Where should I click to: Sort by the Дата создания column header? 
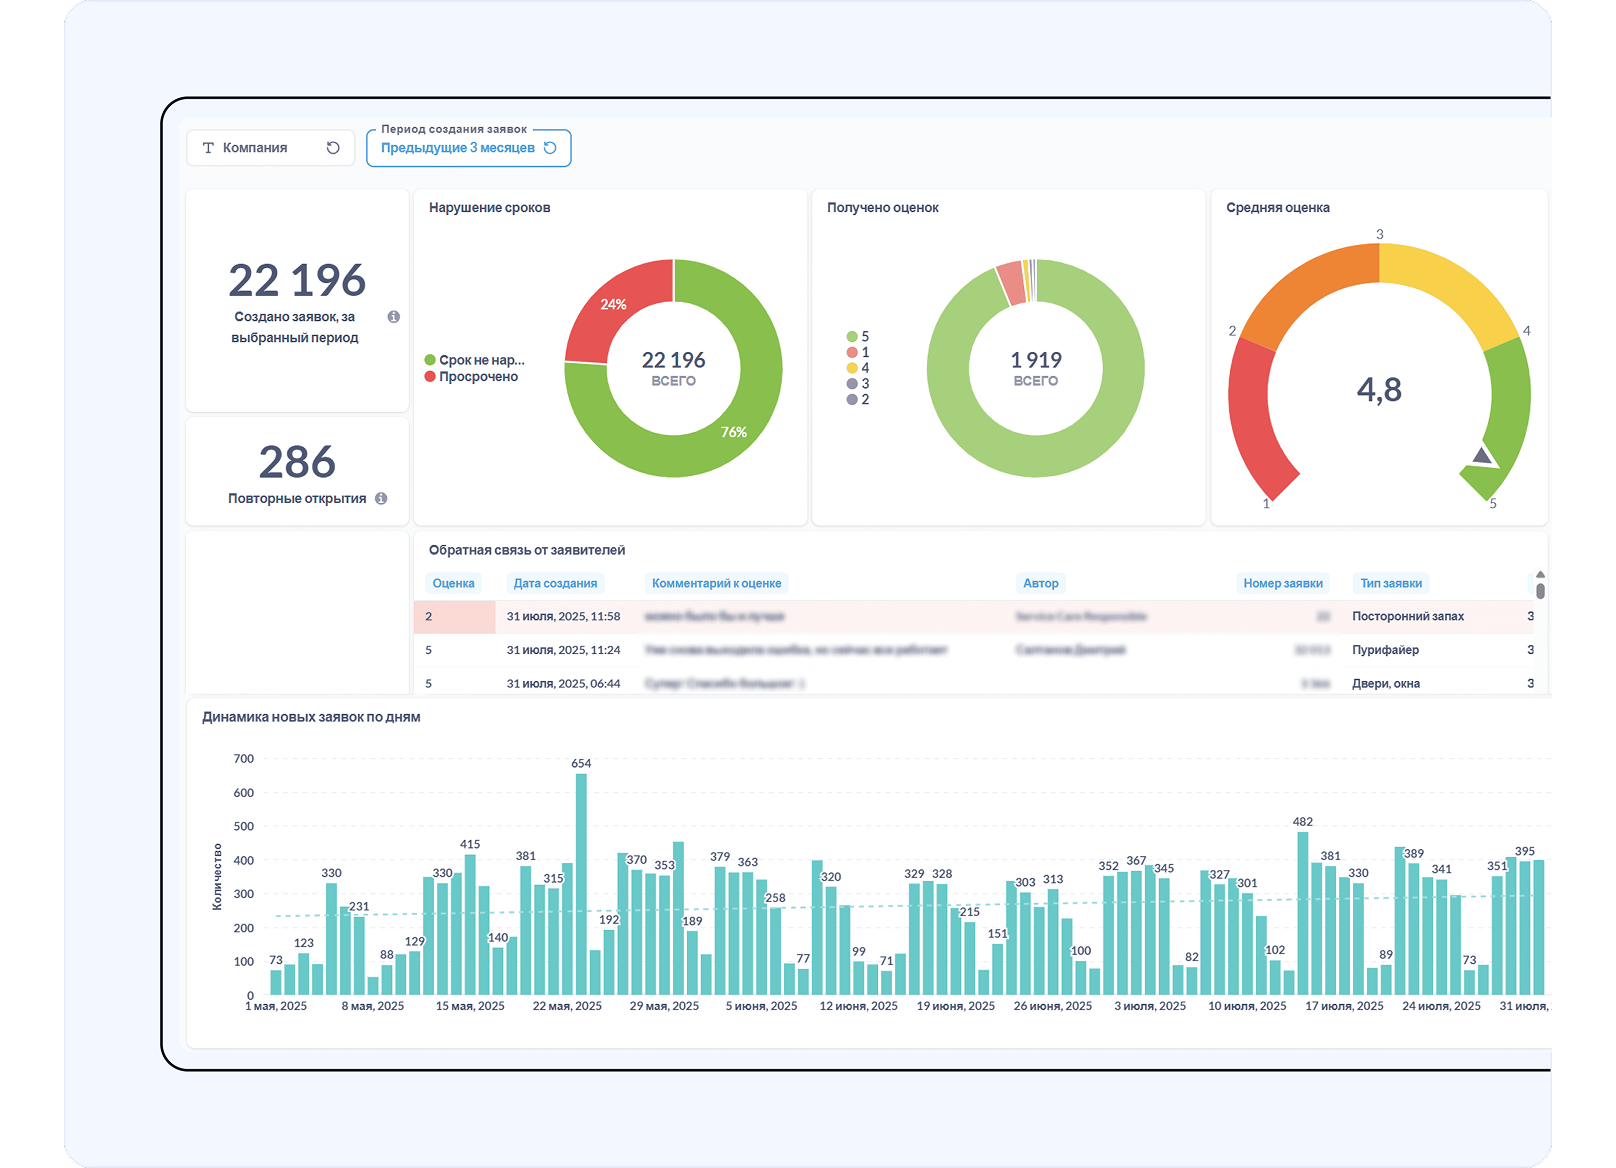click(555, 583)
